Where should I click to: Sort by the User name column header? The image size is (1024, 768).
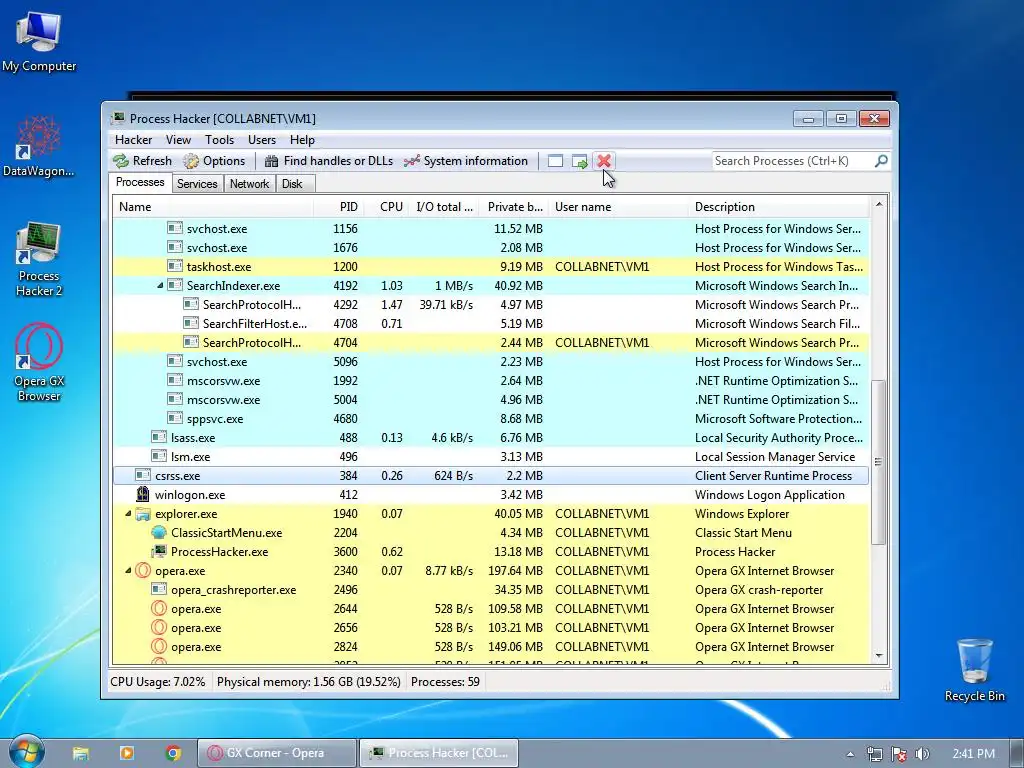point(618,207)
